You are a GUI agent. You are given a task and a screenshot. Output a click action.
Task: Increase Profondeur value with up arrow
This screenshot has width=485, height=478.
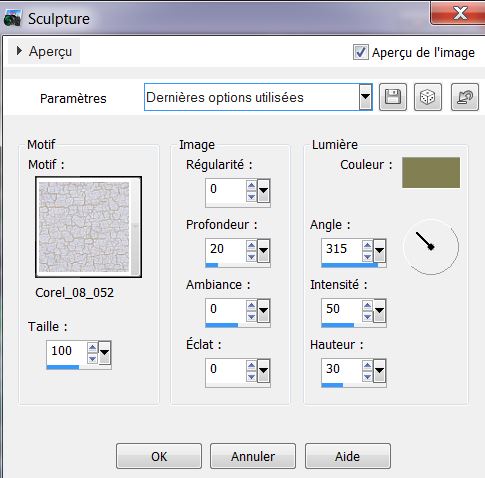[251, 245]
